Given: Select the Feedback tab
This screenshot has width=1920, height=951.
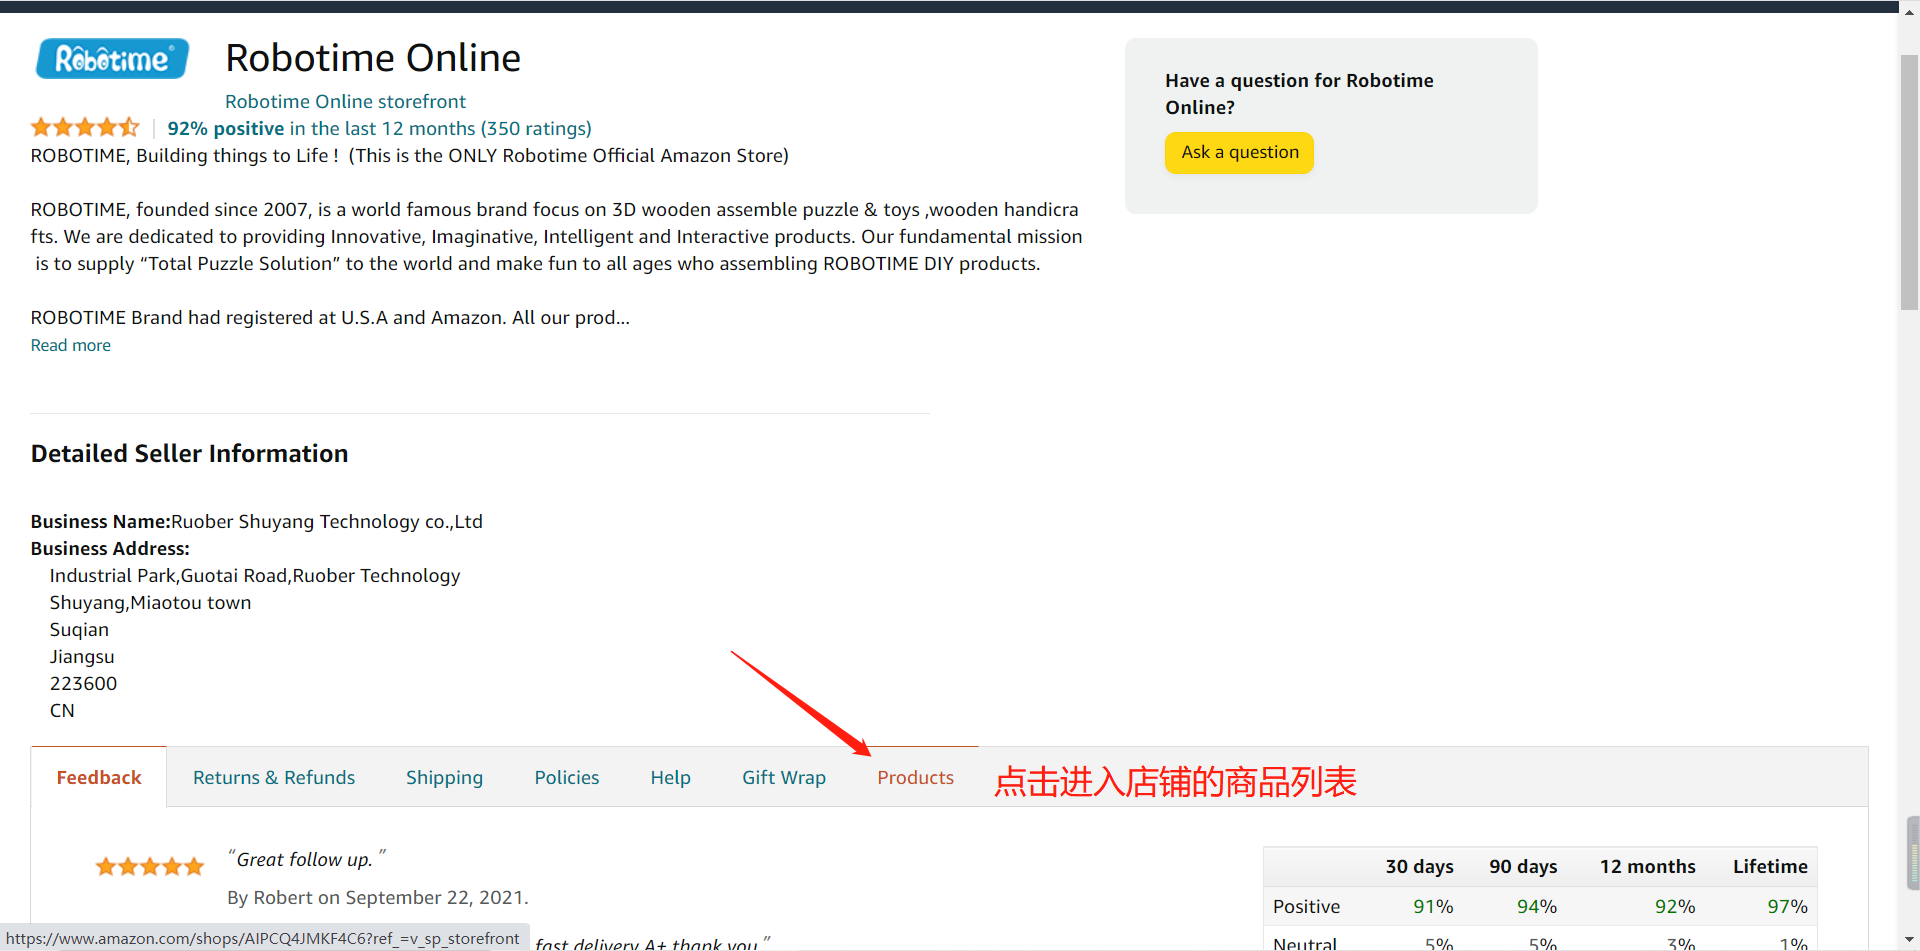Looking at the screenshot, I should click(x=99, y=777).
